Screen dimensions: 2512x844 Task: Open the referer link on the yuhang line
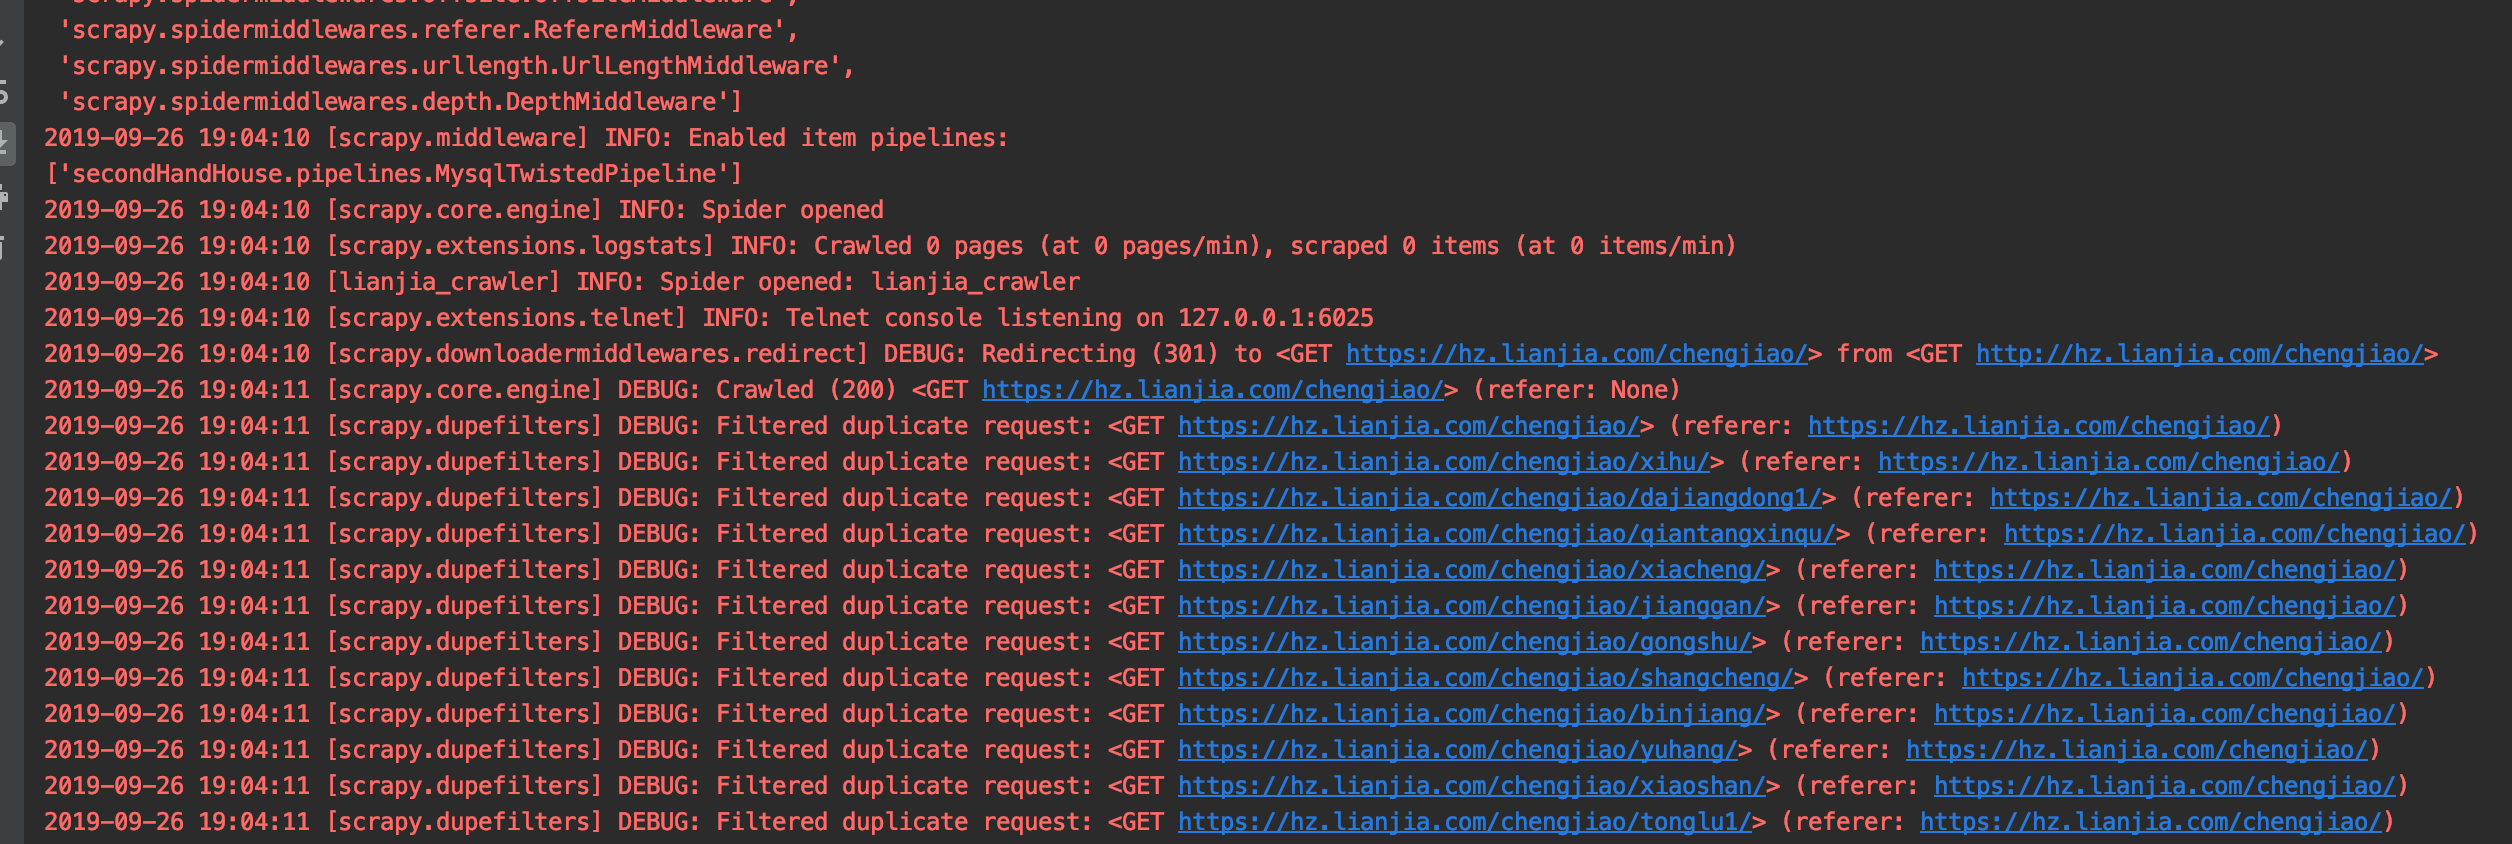(x=2137, y=750)
